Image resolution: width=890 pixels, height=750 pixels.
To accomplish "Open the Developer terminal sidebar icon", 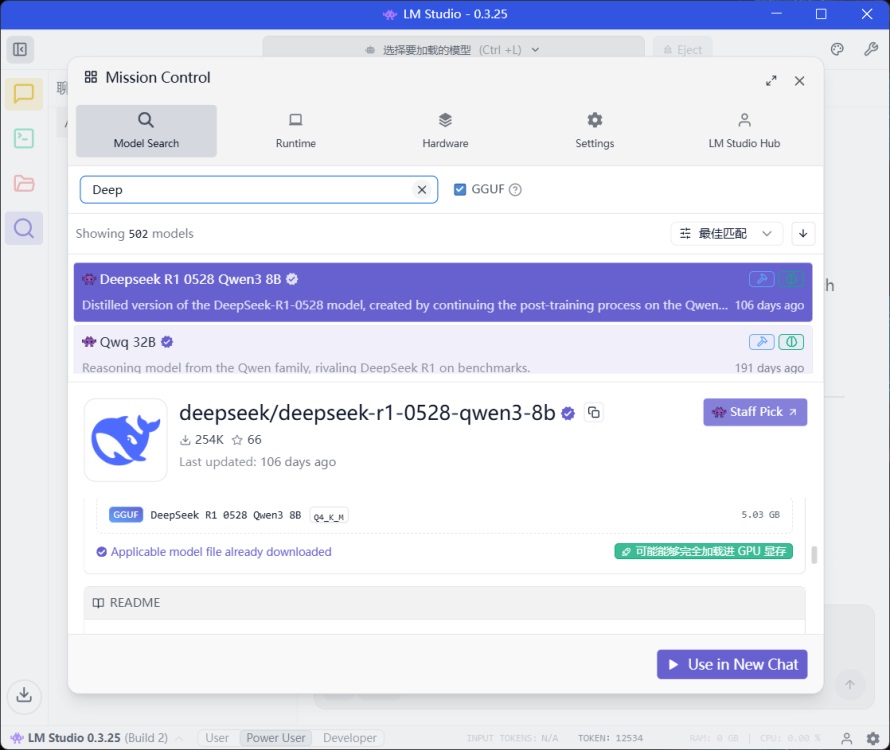I will (x=24, y=139).
